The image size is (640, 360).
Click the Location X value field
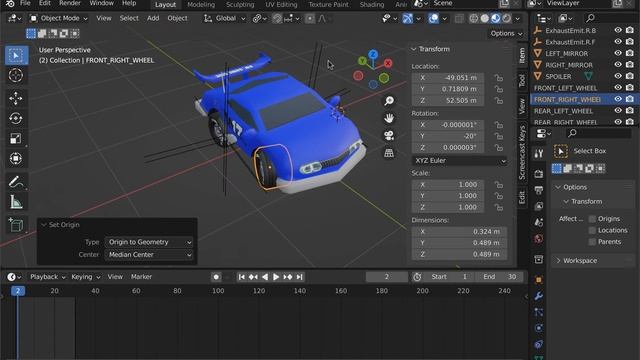(448, 78)
